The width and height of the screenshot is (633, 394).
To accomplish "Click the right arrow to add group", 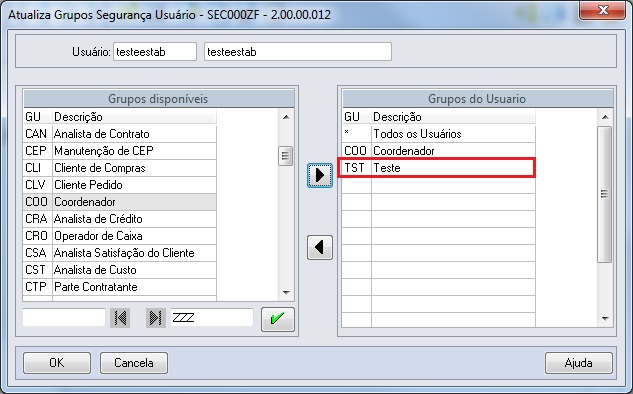I will [320, 175].
